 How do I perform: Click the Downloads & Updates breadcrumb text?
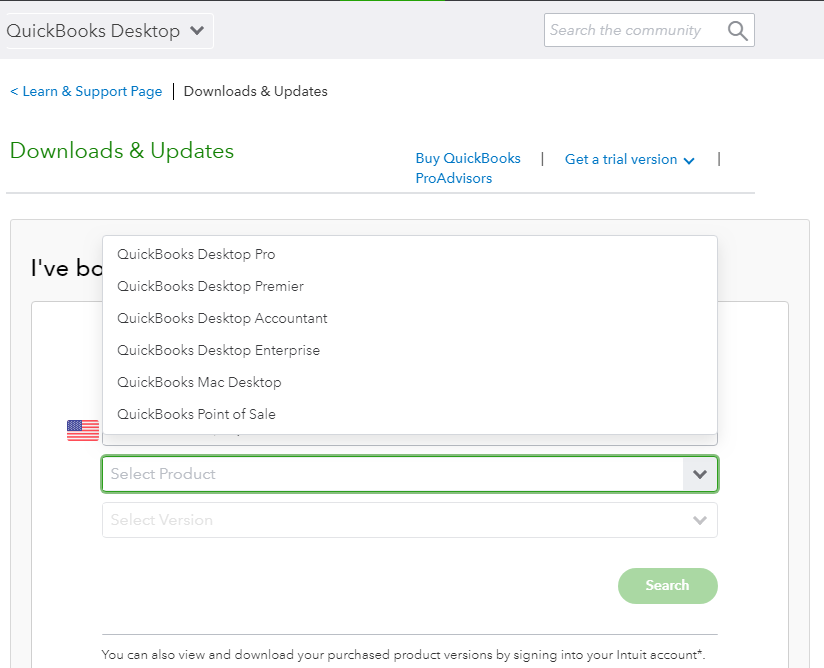click(255, 92)
